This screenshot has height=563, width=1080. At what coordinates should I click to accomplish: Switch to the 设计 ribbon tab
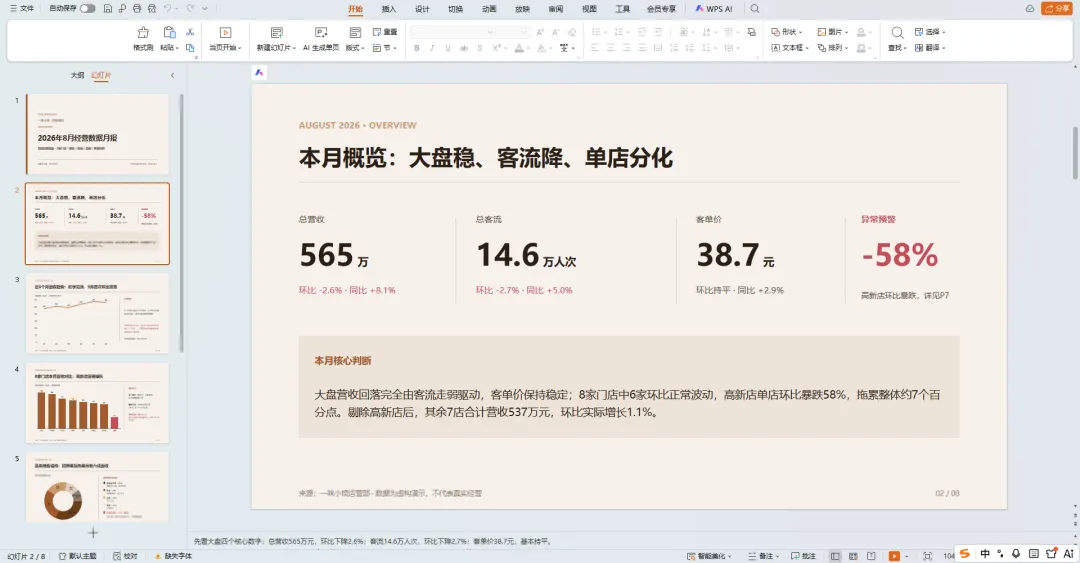tap(422, 9)
